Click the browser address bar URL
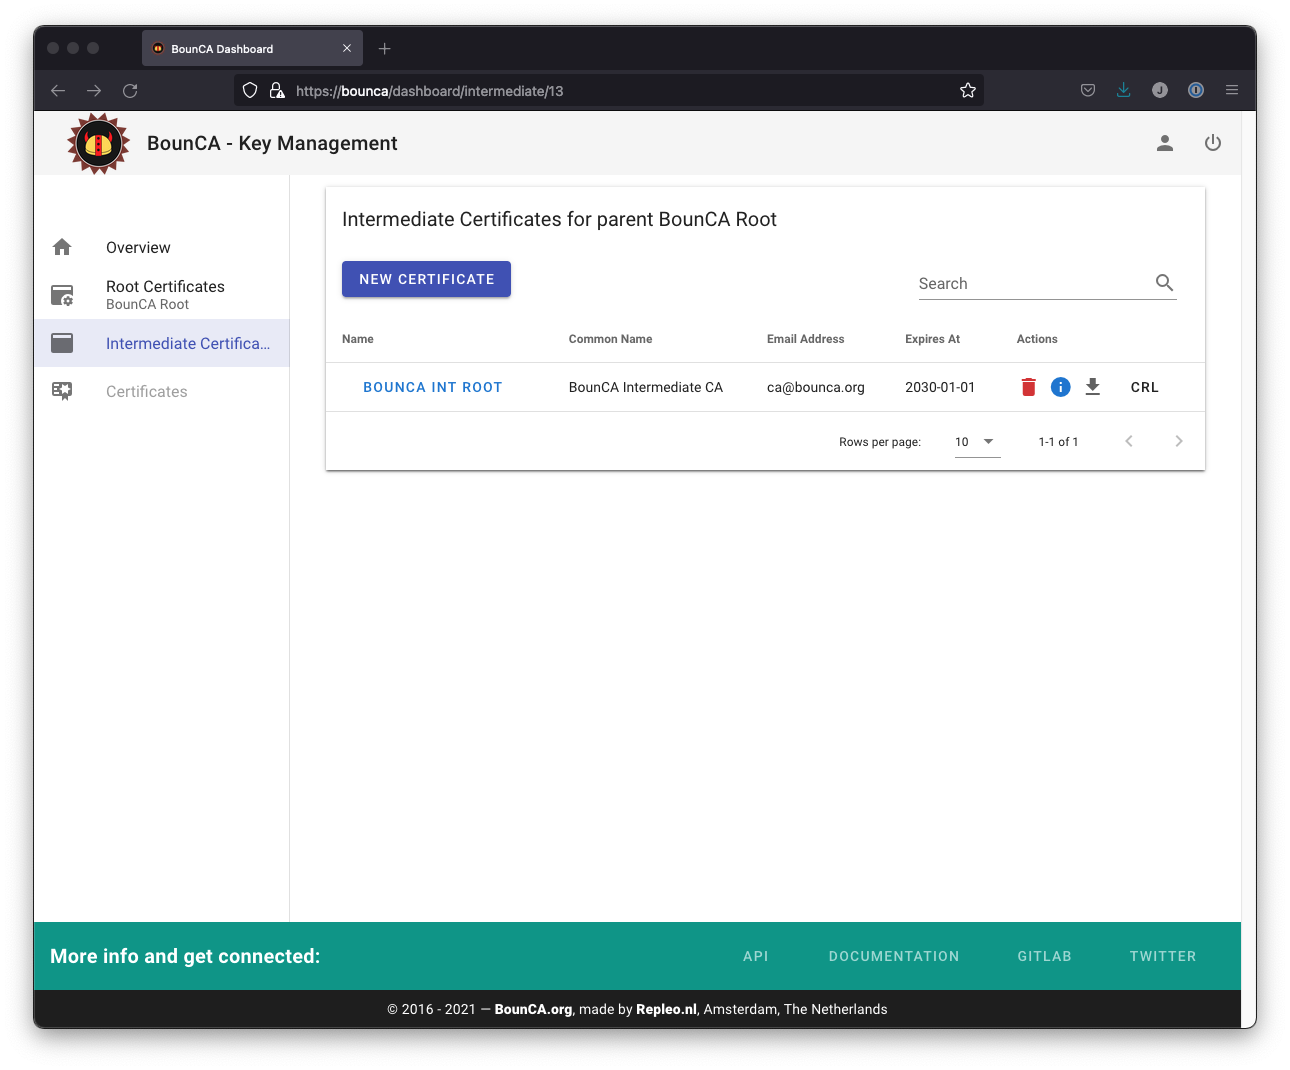 (x=430, y=91)
